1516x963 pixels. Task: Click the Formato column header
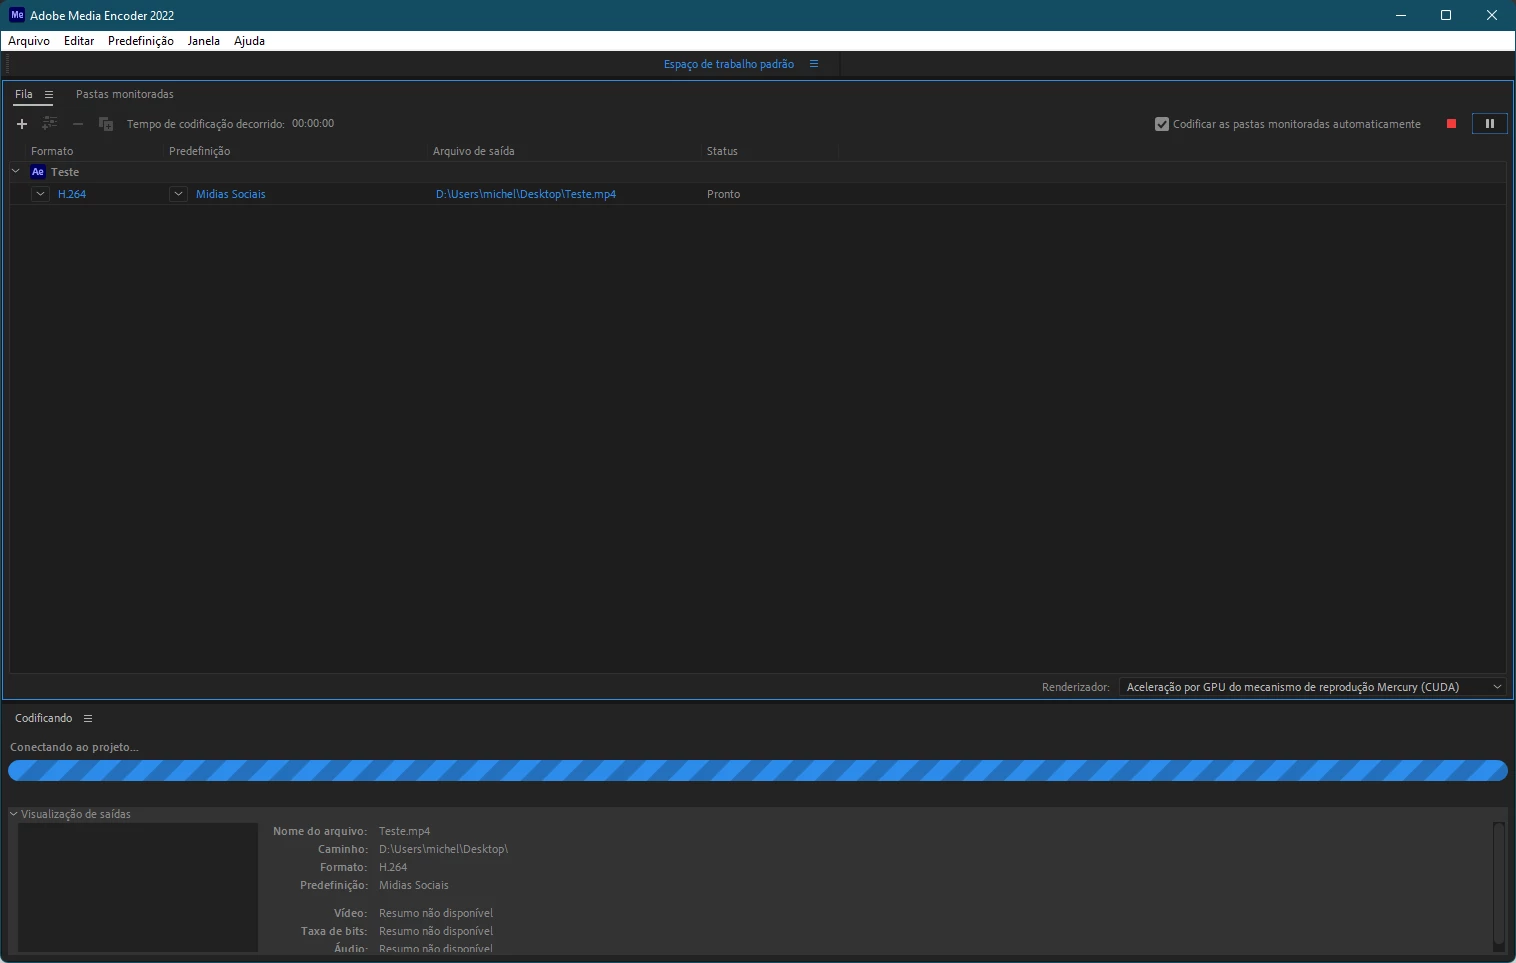pos(52,151)
